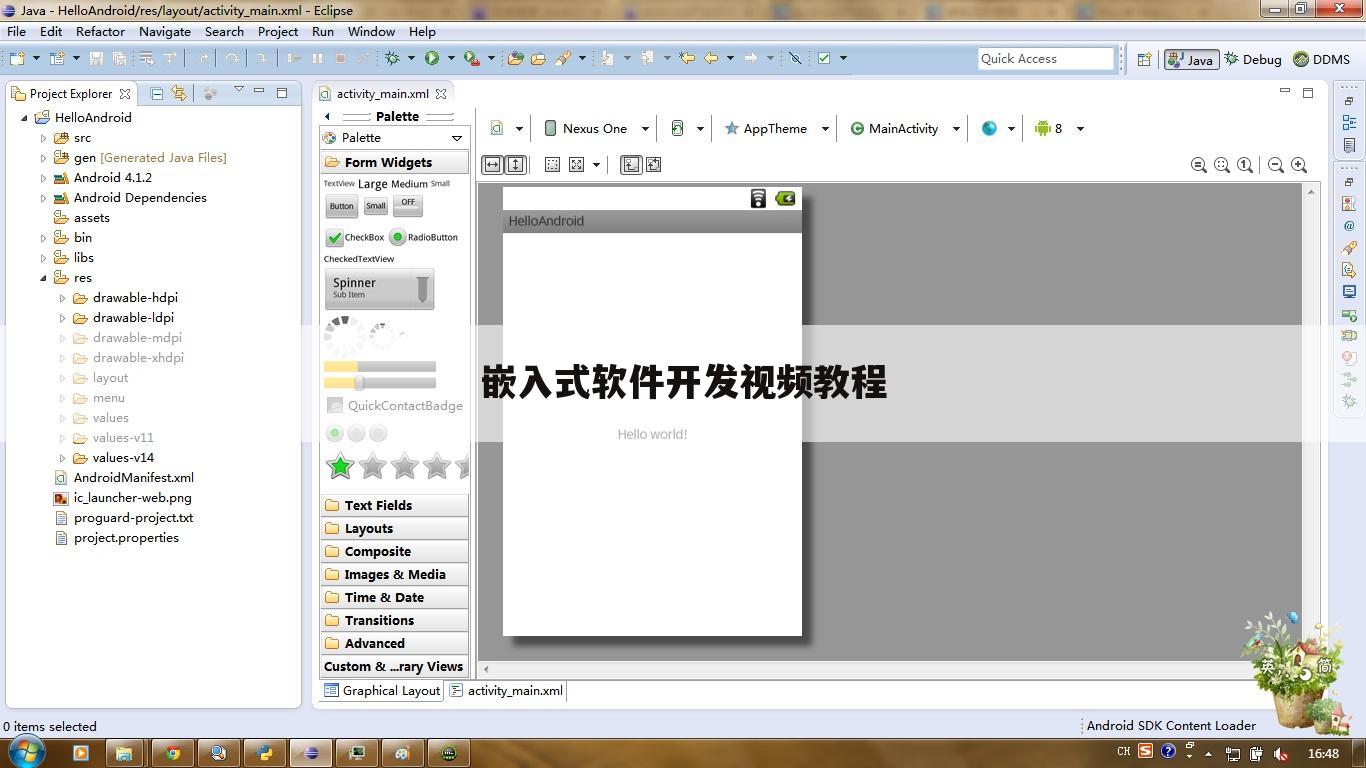This screenshot has height=768, width=1366.
Task: Switch to the Graphical Layout tab
Action: pos(383,691)
